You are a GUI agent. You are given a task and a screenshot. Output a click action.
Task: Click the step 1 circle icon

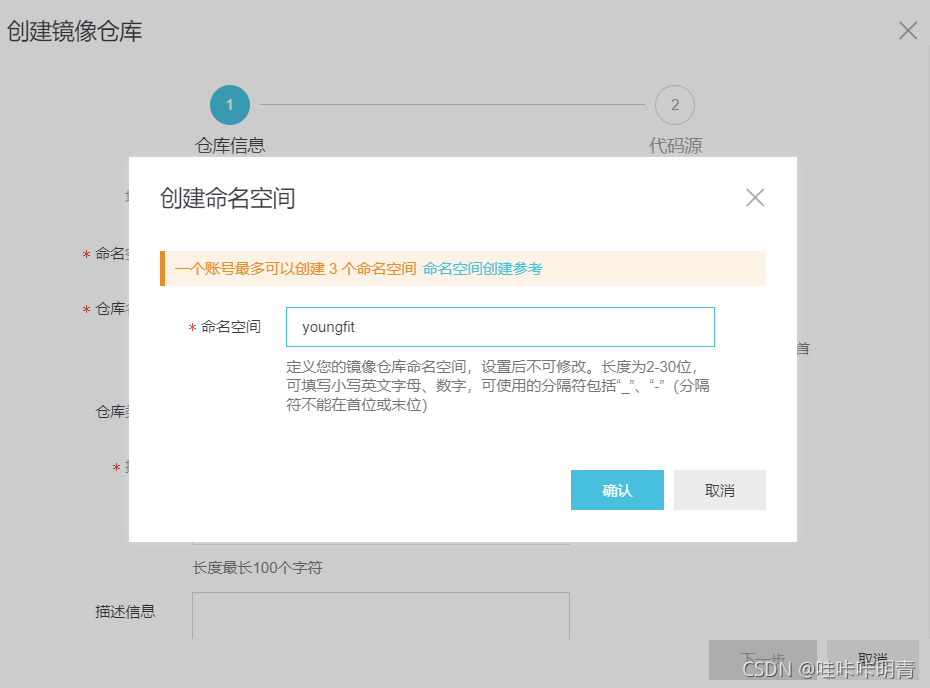click(229, 104)
